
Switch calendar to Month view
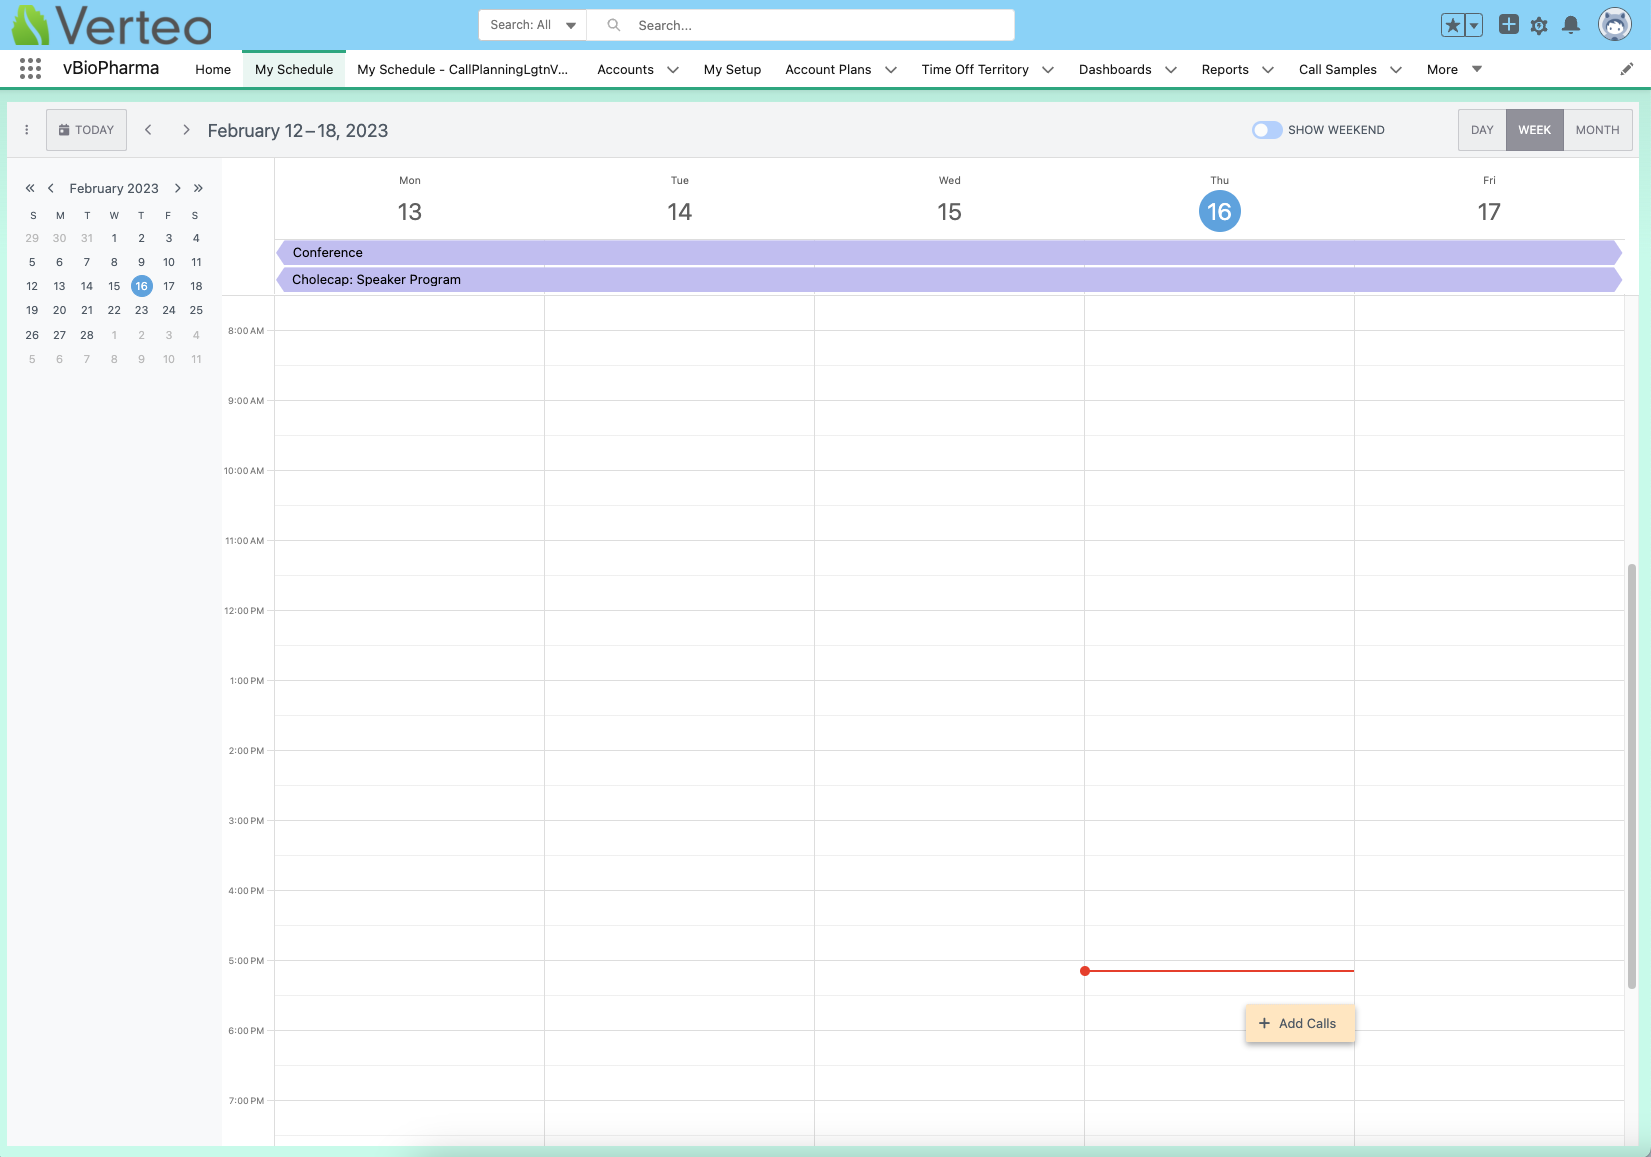1597,130
